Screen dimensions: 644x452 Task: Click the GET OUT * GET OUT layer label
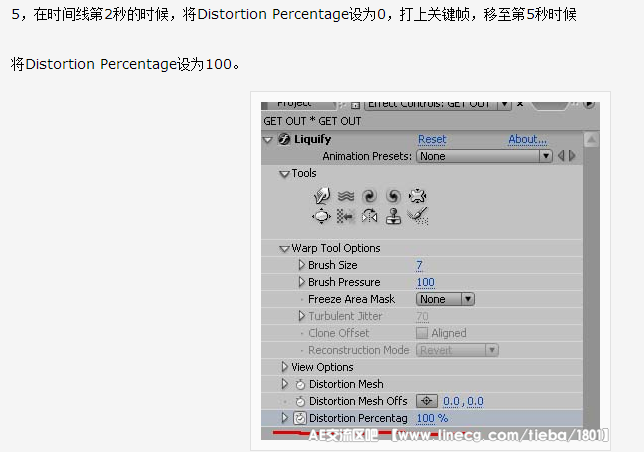[x=312, y=121]
